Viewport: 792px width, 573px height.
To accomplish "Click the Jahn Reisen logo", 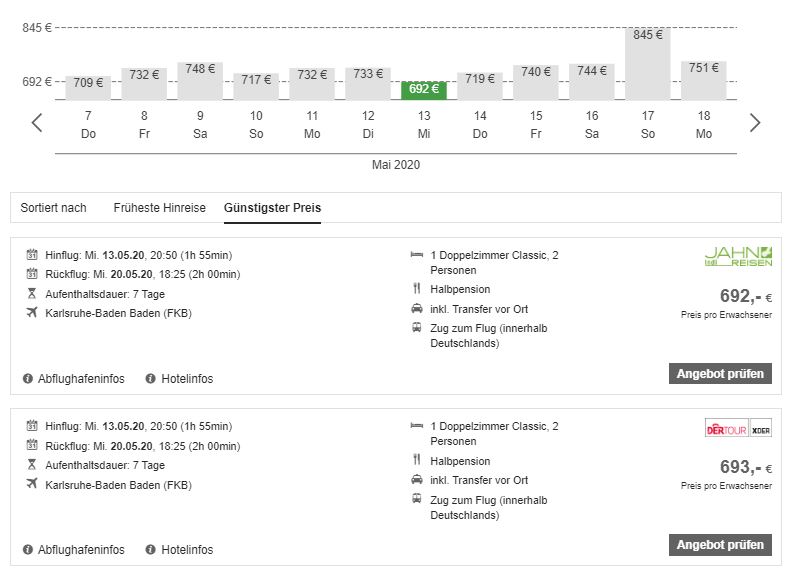I will (x=738, y=257).
